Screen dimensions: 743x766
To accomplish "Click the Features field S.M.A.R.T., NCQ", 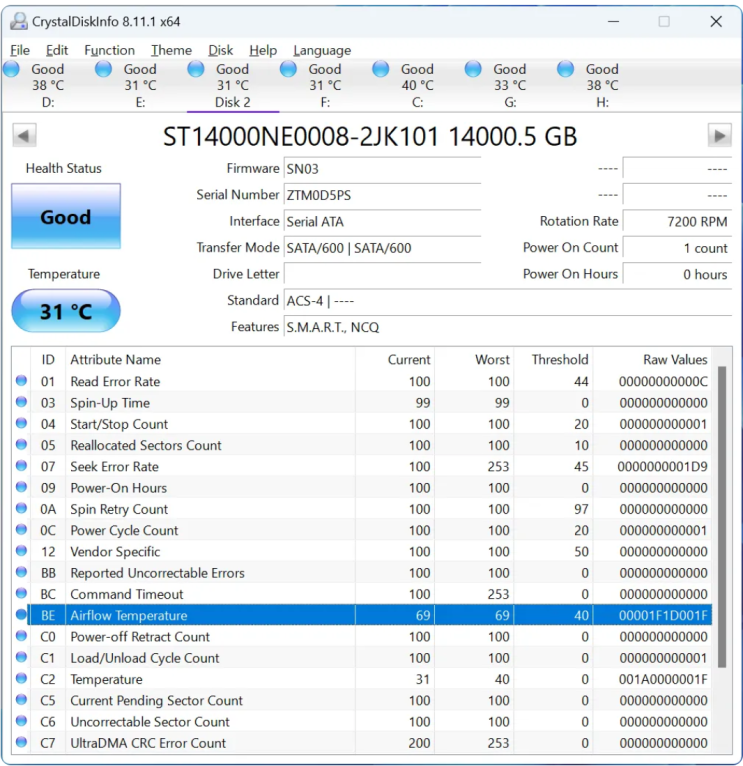I will pos(508,327).
